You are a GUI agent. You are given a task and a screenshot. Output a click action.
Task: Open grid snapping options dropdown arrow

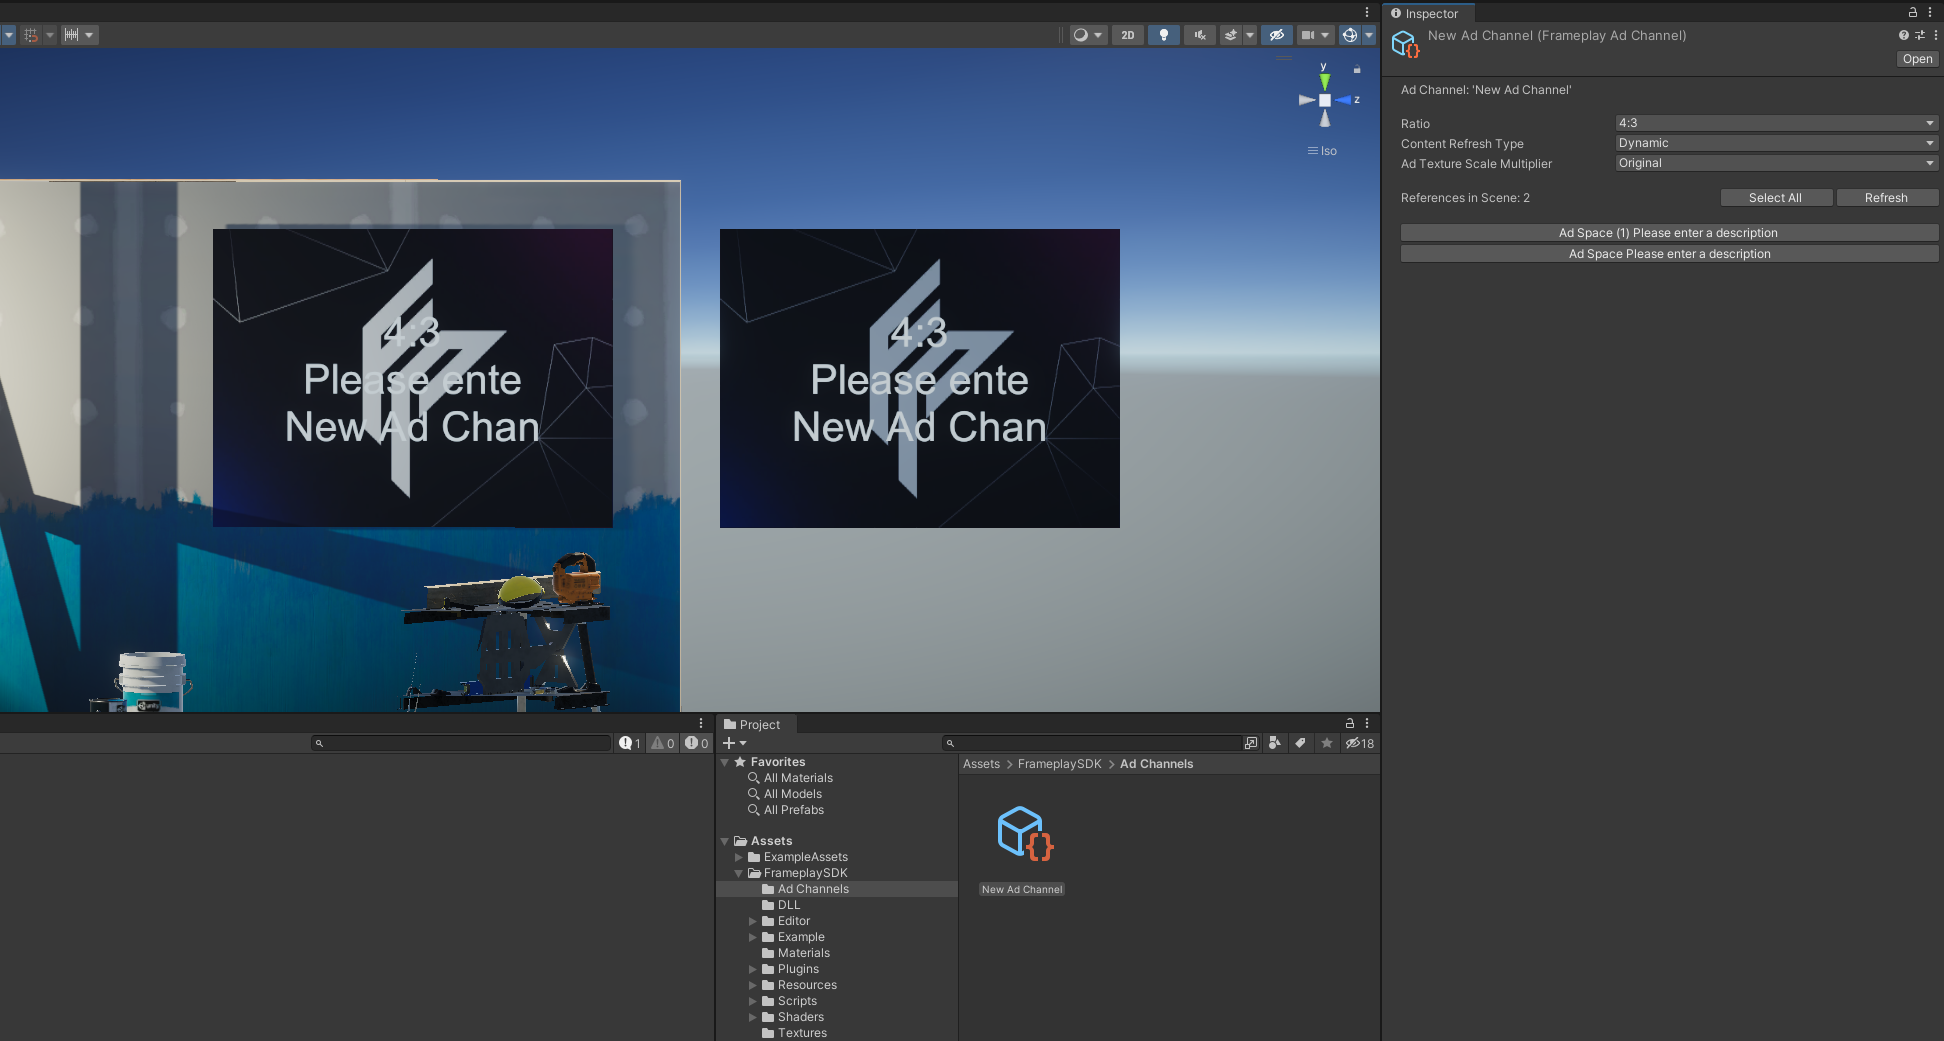pos(49,35)
